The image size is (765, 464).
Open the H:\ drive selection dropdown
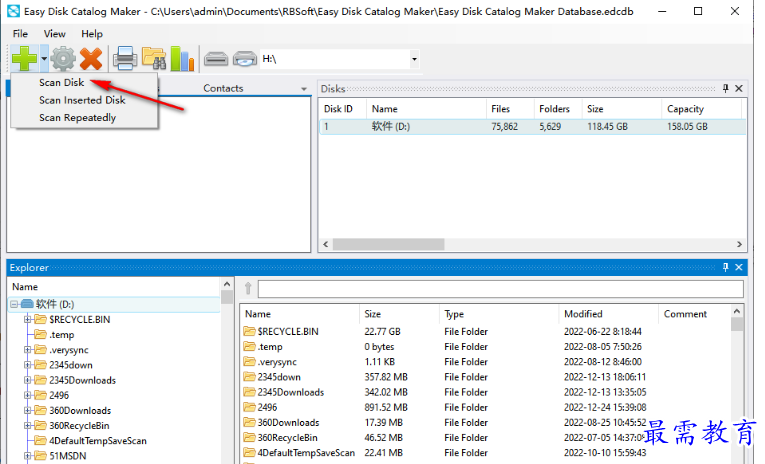point(414,59)
